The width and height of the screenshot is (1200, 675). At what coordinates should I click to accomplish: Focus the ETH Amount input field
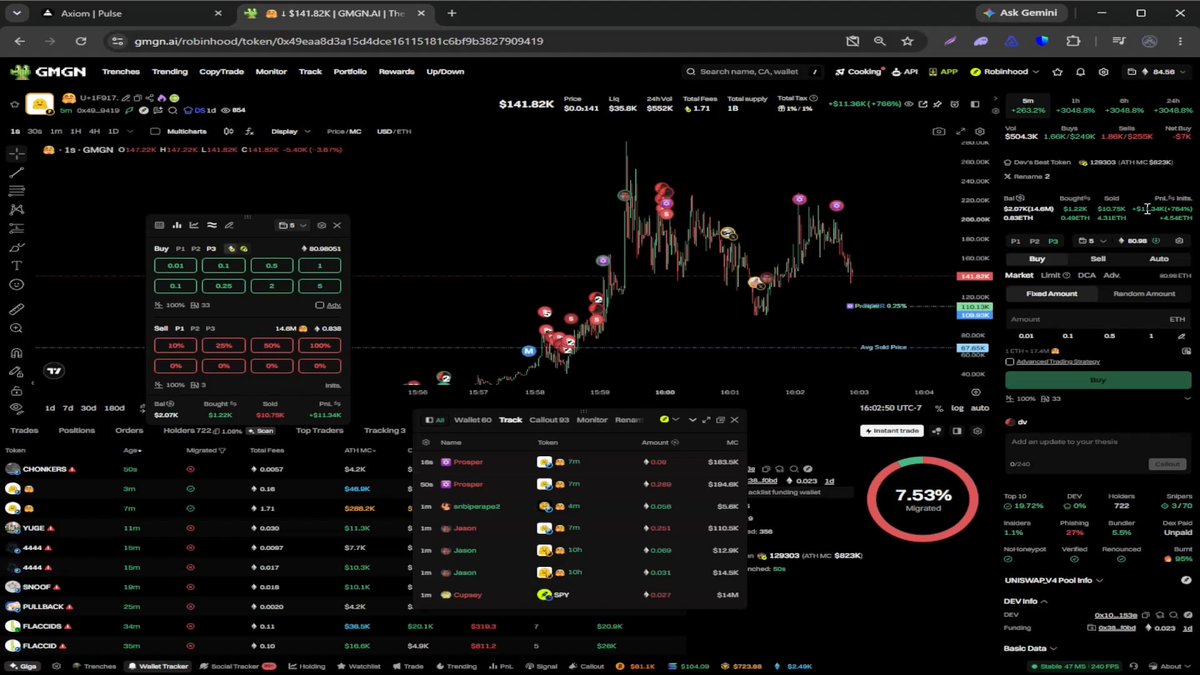[1098, 318]
